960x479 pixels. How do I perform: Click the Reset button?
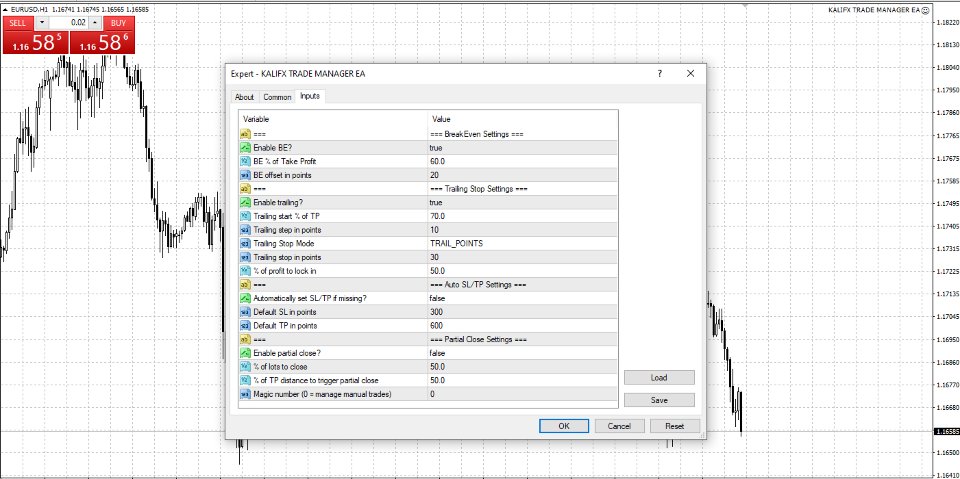point(675,426)
